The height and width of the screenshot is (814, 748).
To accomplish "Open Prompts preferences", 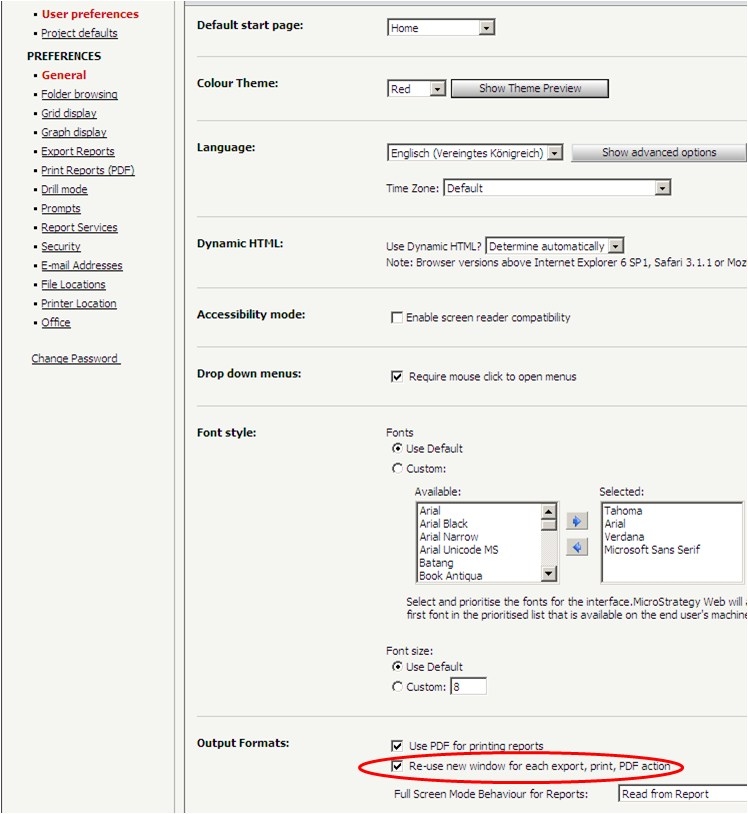I will tap(61, 209).
